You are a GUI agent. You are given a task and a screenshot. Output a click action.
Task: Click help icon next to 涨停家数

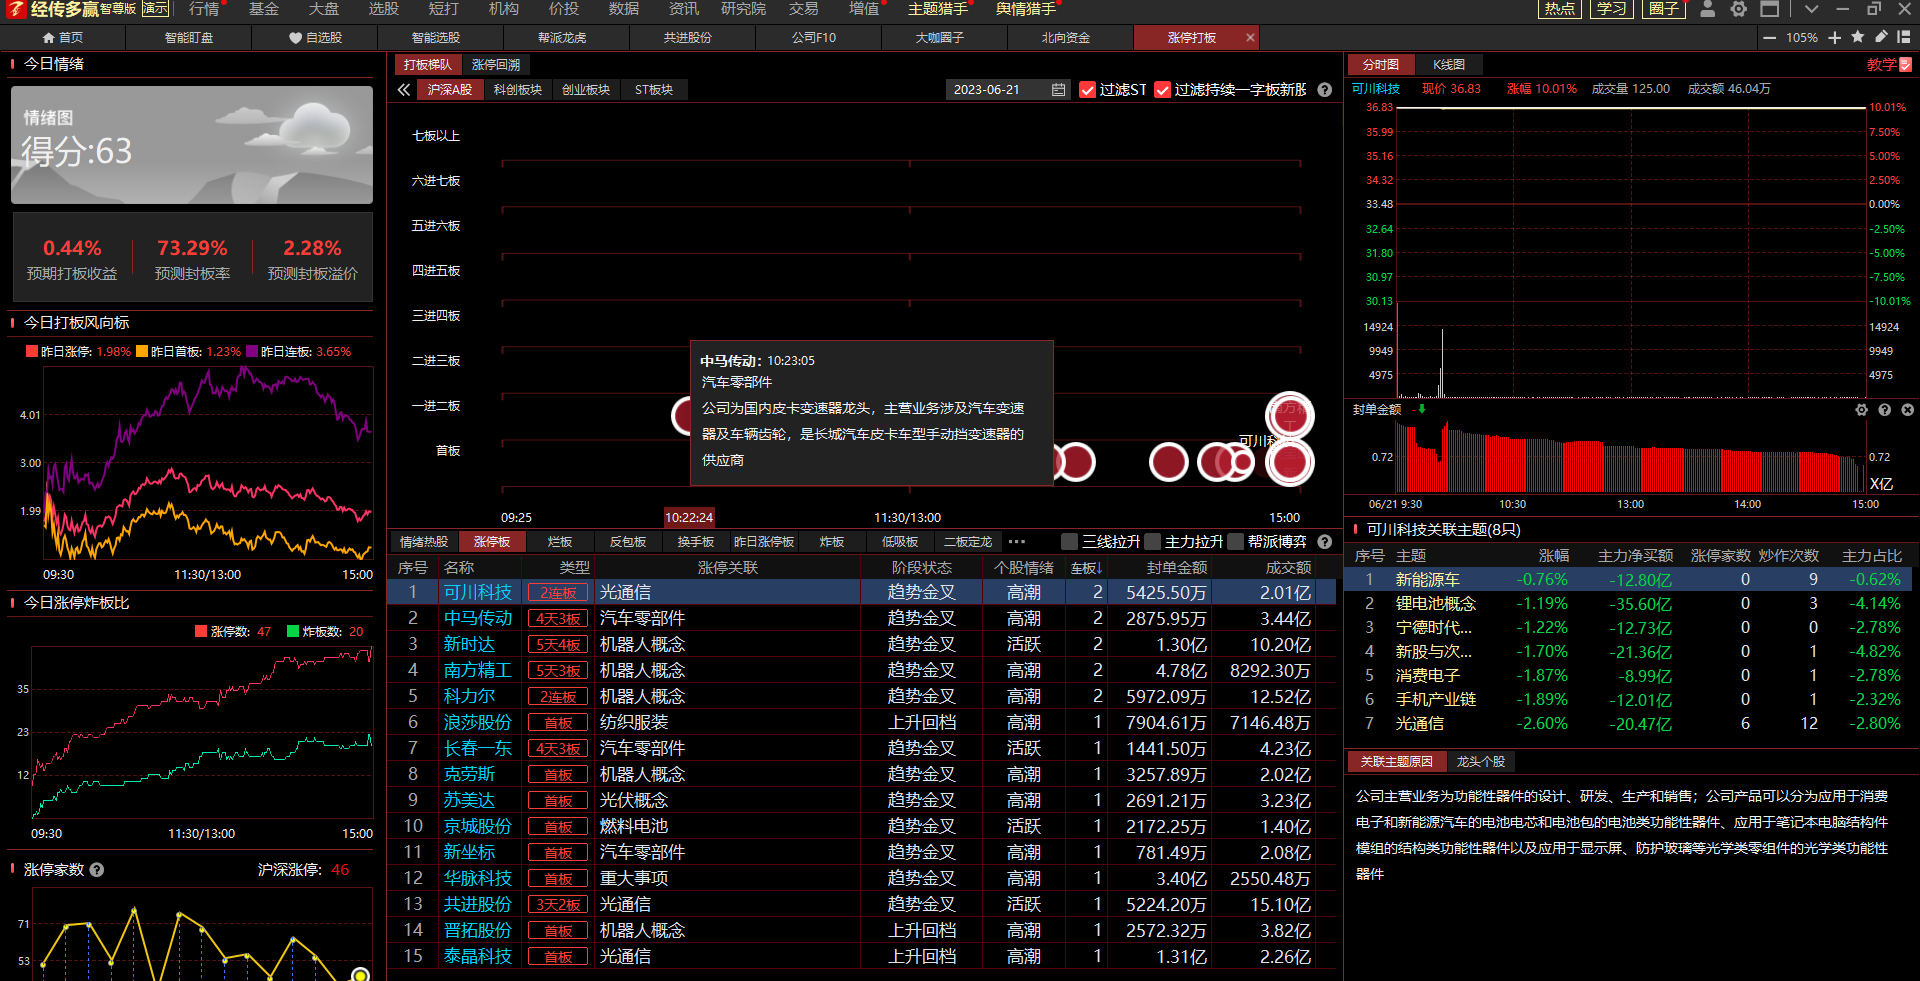point(97,869)
